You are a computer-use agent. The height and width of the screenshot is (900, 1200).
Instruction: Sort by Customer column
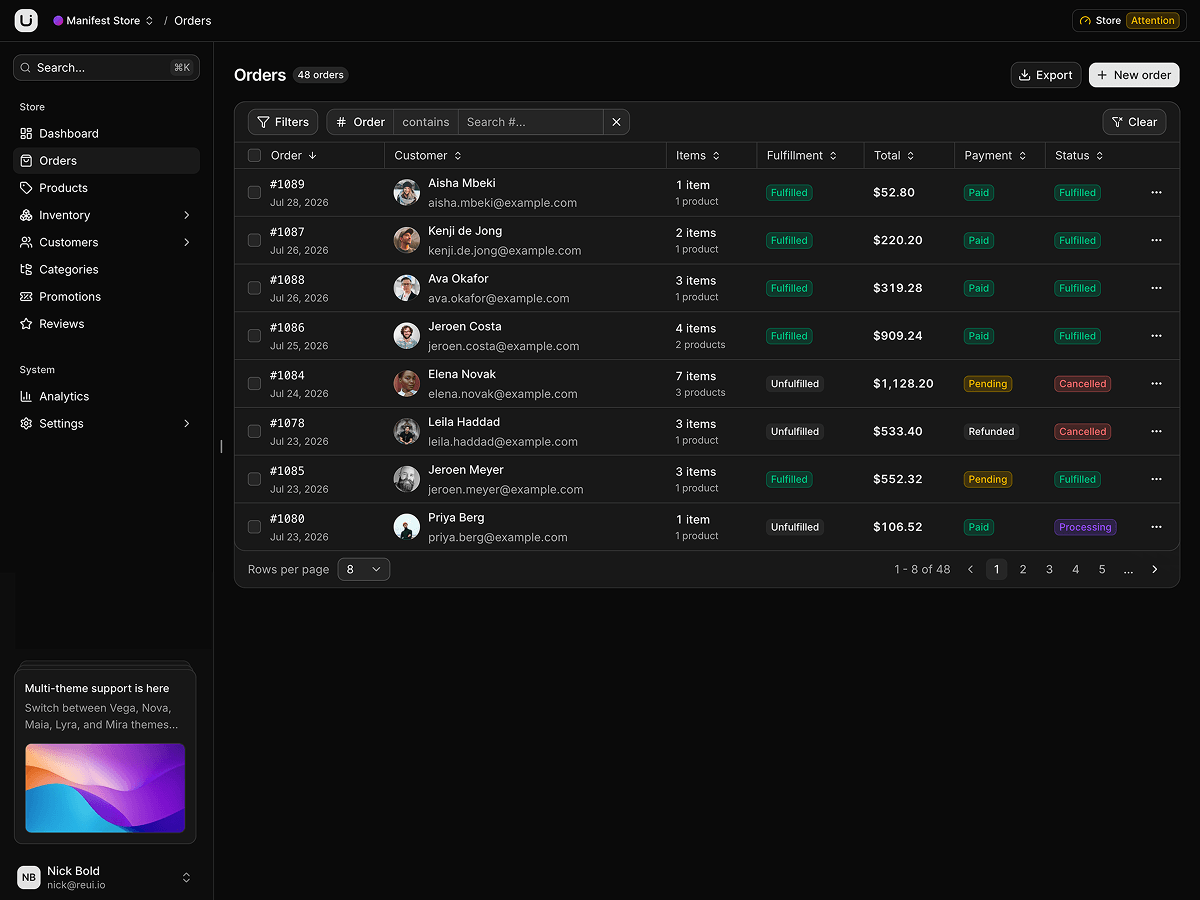click(428, 156)
